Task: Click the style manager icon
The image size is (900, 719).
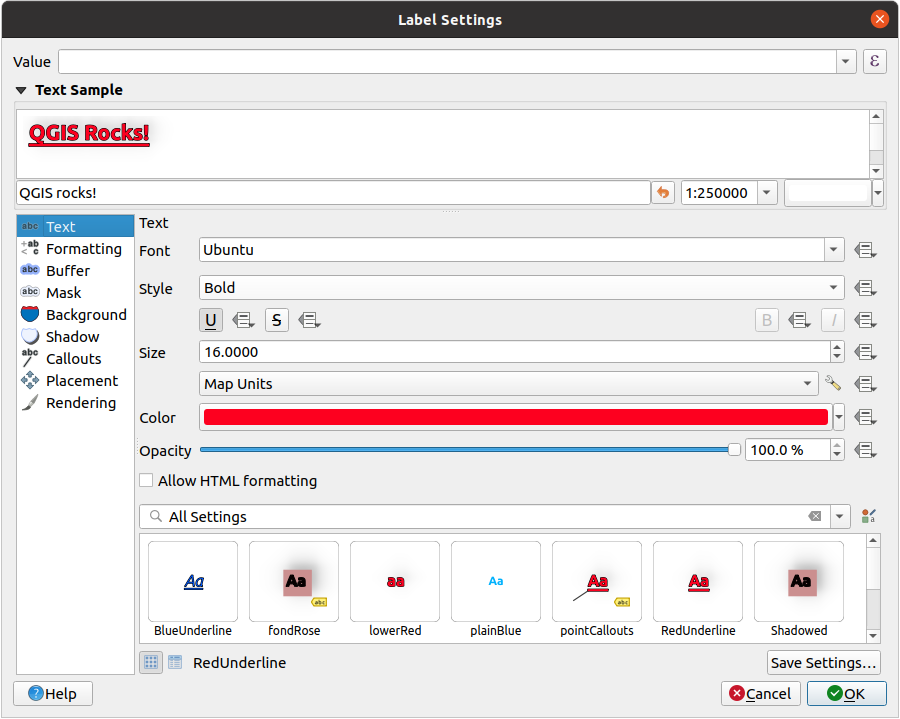Action: pyautogui.click(x=868, y=517)
